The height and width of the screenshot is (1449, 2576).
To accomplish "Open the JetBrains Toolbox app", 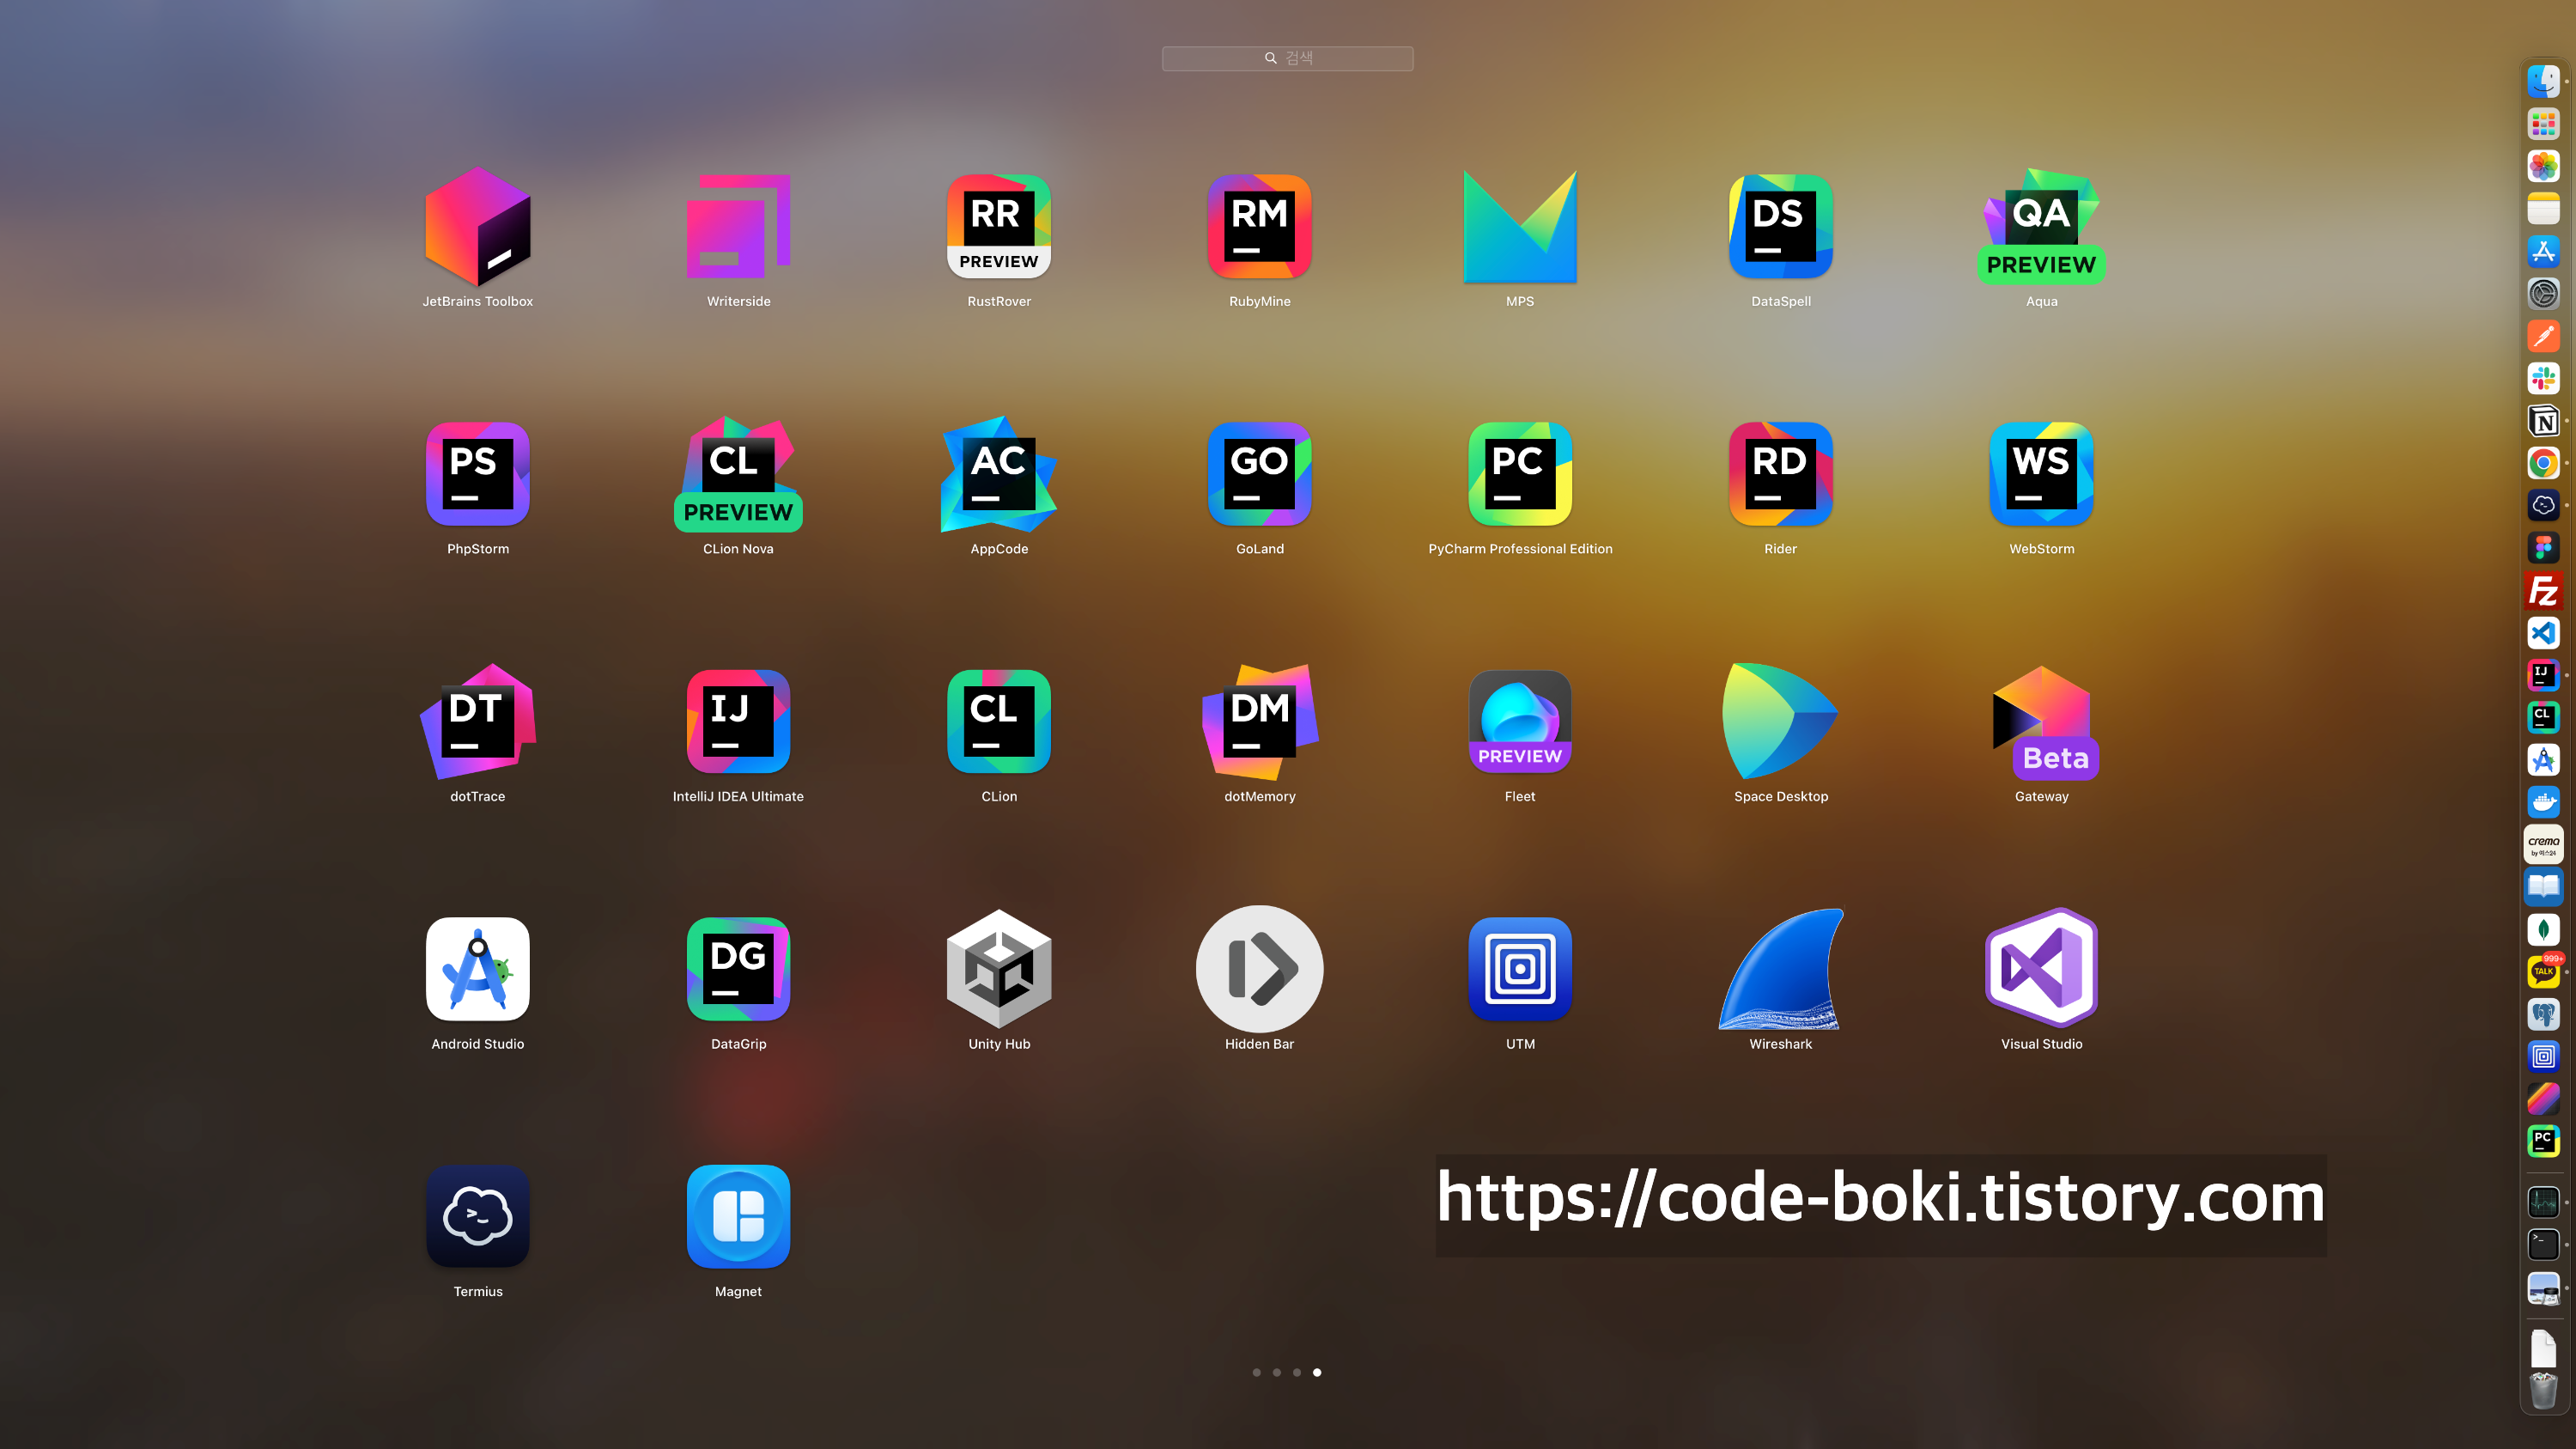I will (477, 227).
